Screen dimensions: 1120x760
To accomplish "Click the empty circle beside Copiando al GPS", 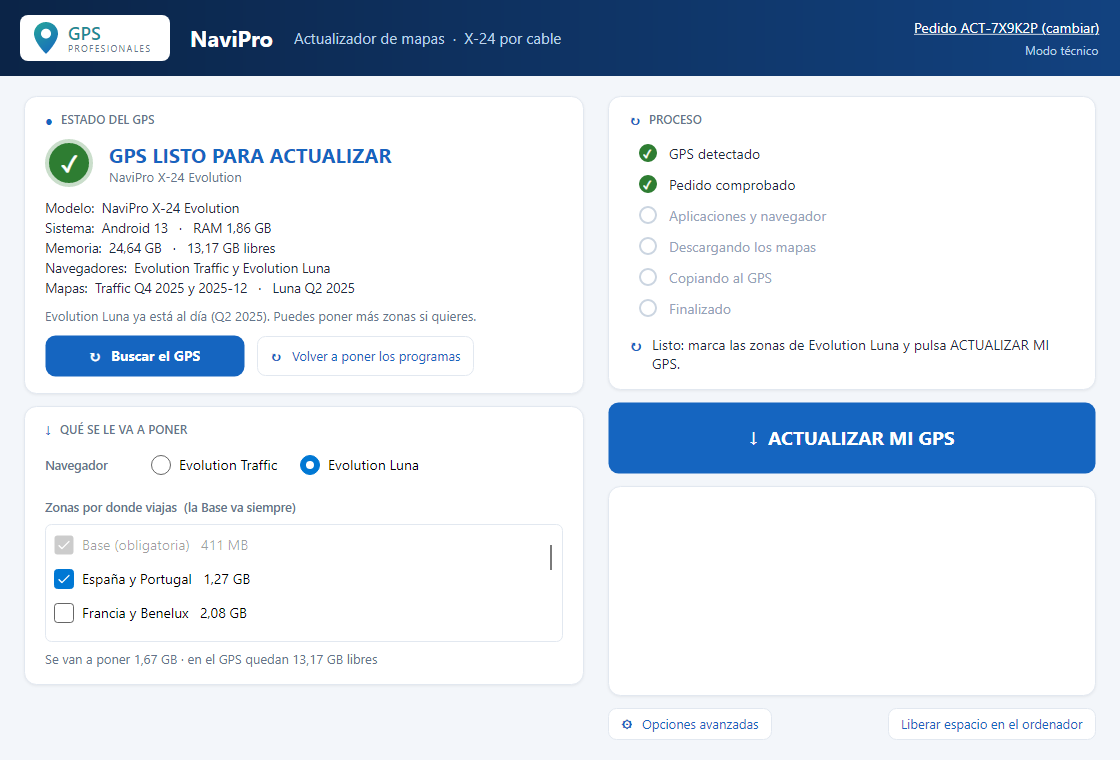I will 648,277.
